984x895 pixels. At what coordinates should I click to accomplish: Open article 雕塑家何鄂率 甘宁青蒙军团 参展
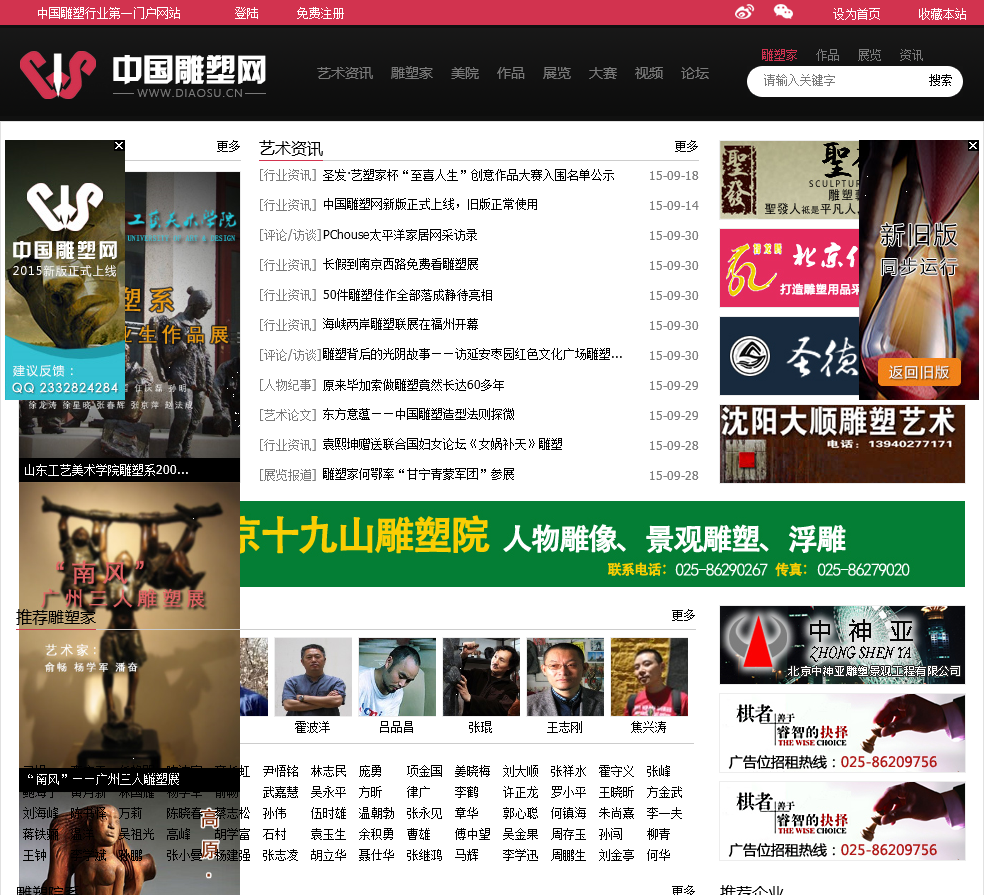(418, 474)
